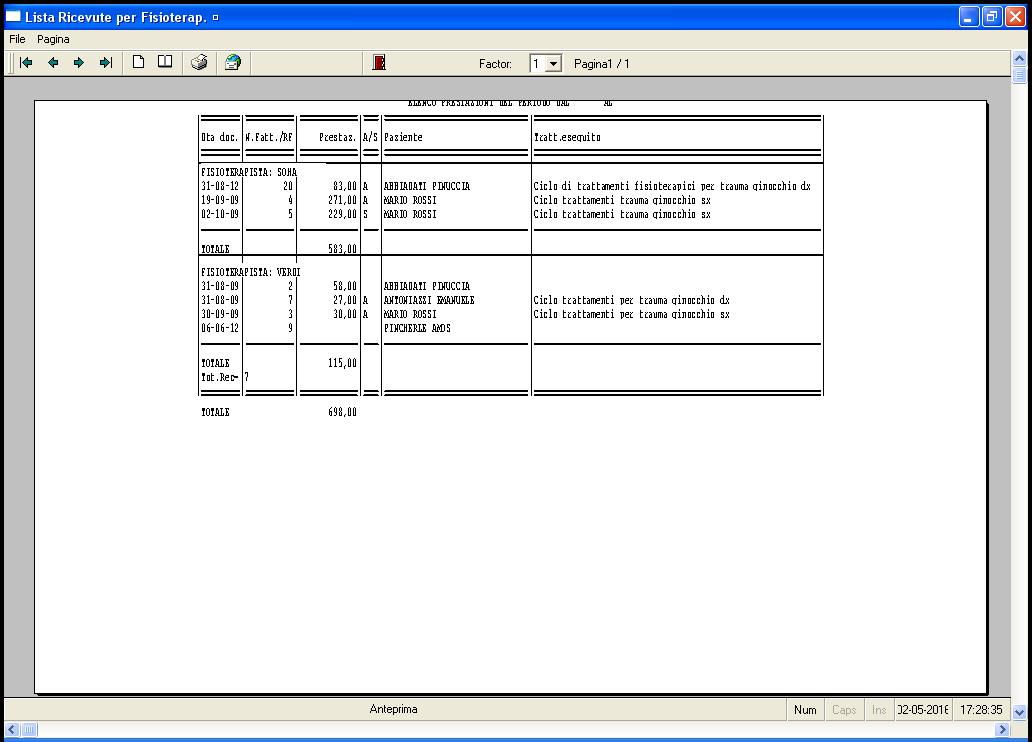The image size is (1032, 742).
Task: Click the window title bar system icon
Action: click(13, 16)
